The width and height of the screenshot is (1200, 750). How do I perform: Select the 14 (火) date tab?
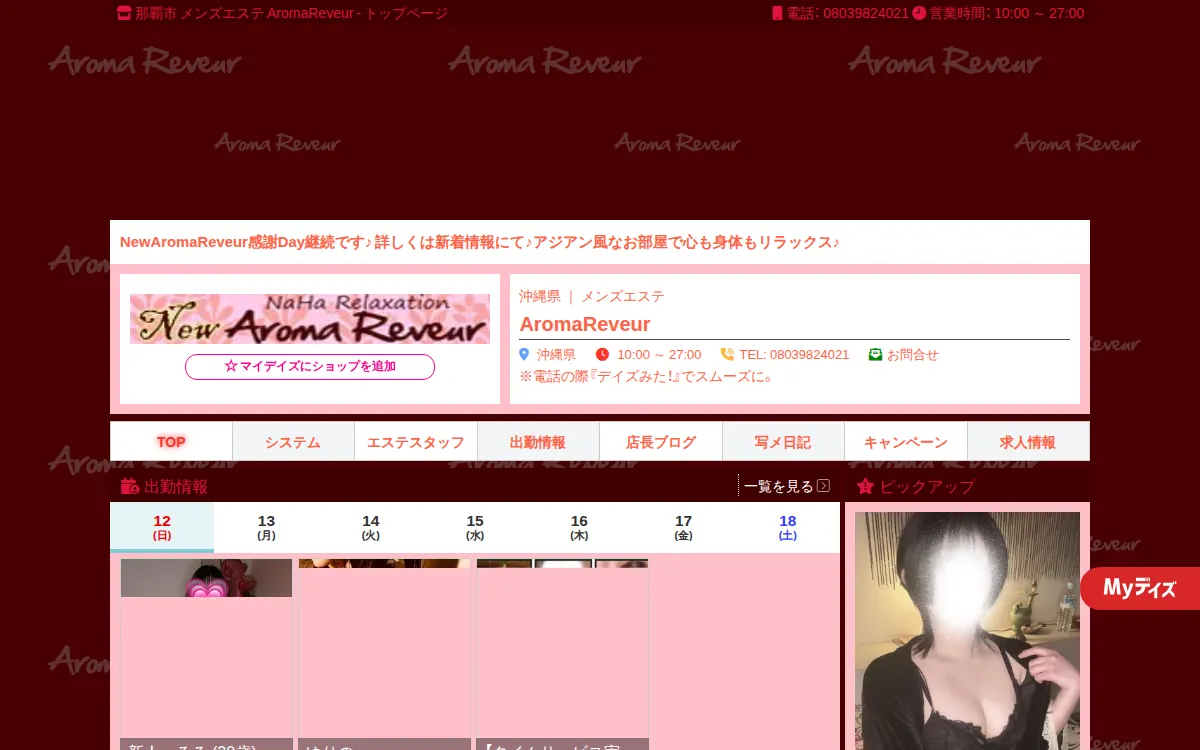pyautogui.click(x=371, y=527)
